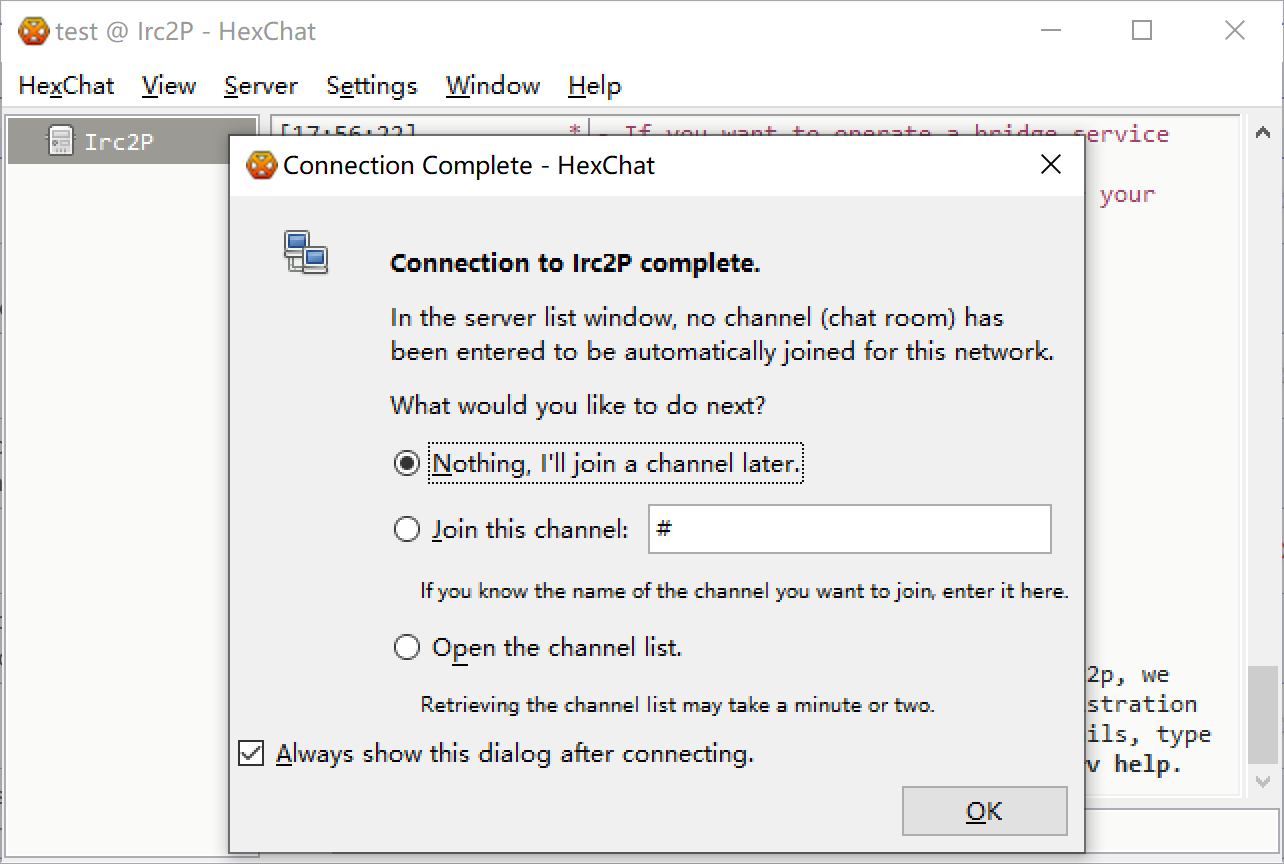Click the channel name input field
The height and width of the screenshot is (864, 1284).
[850, 529]
